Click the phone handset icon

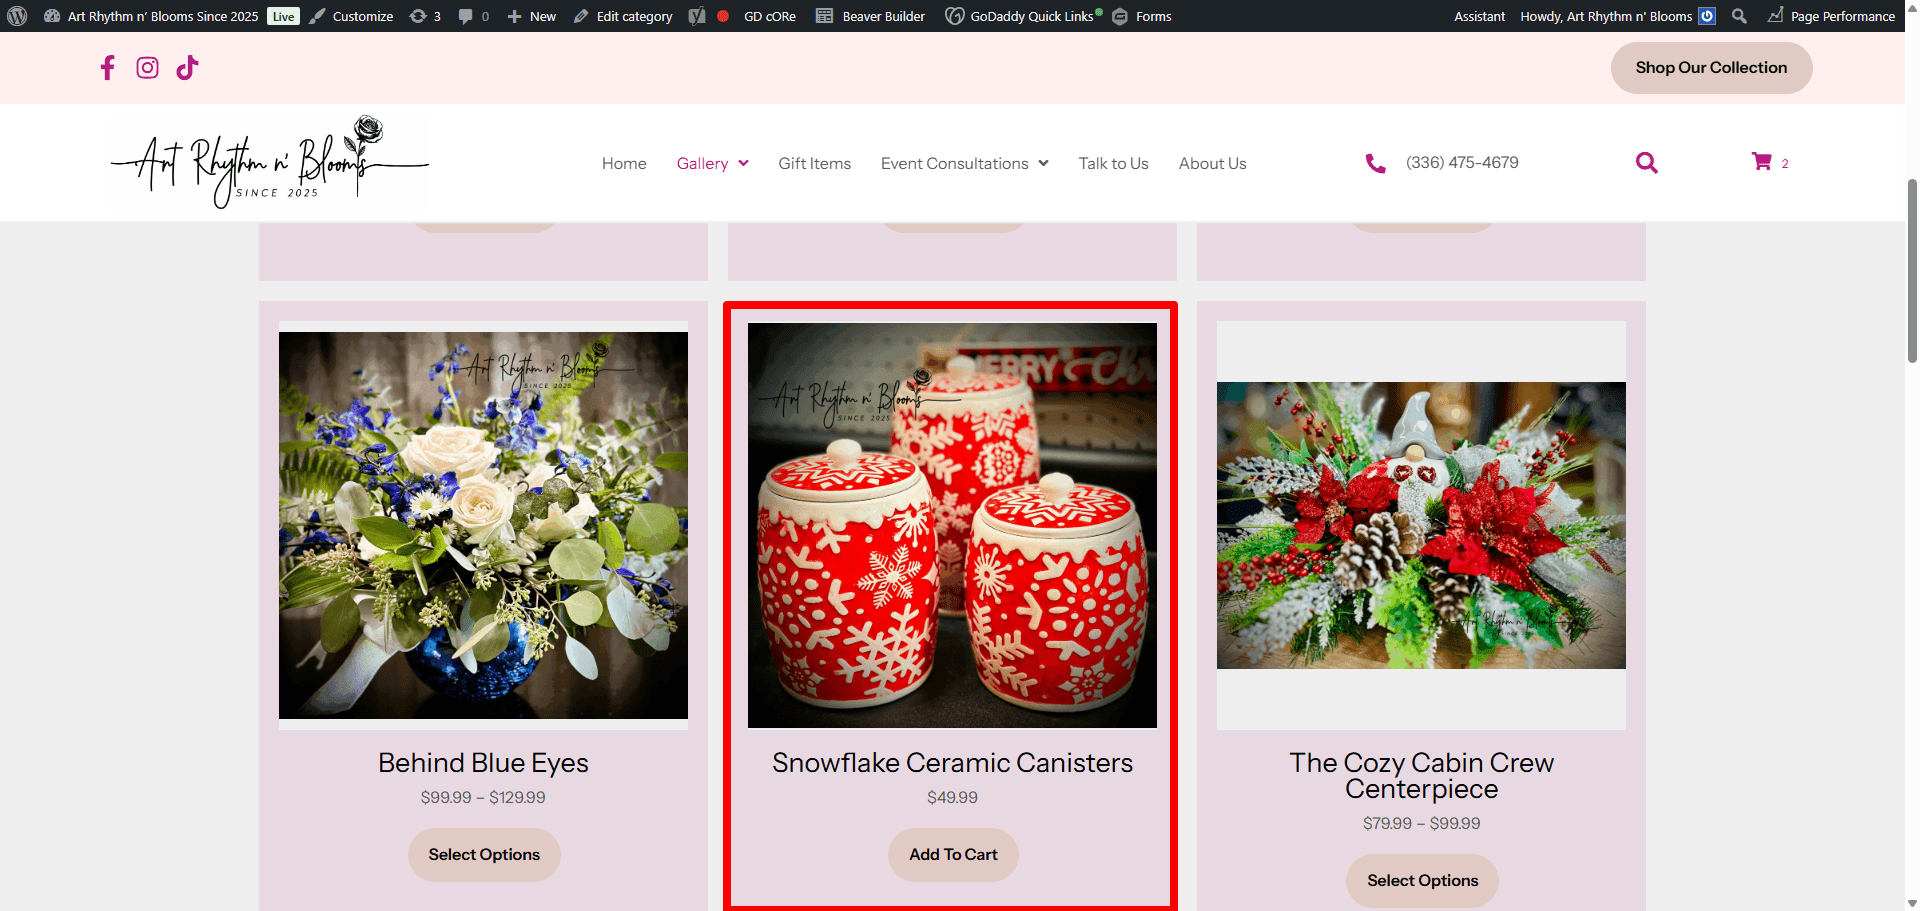pos(1376,163)
